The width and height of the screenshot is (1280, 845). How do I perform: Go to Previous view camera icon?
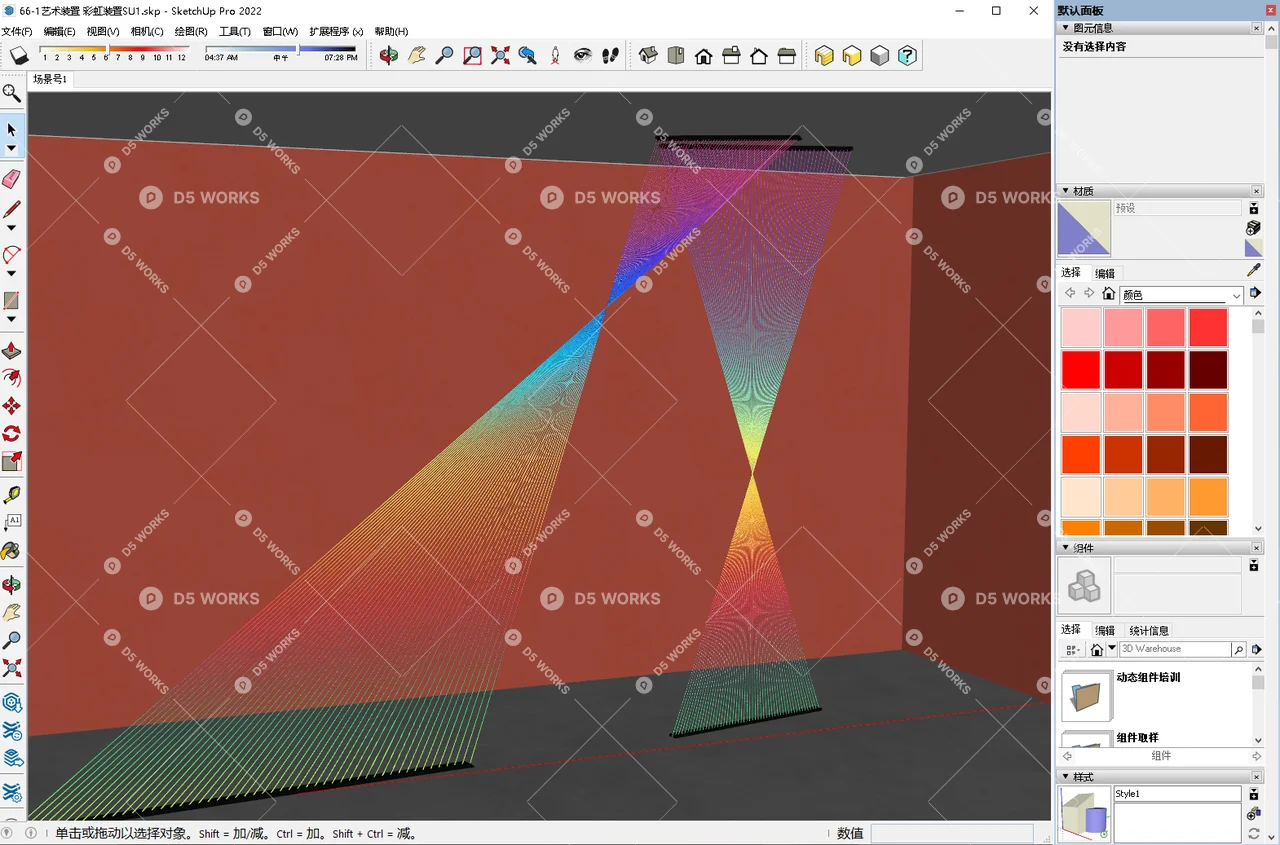point(528,56)
